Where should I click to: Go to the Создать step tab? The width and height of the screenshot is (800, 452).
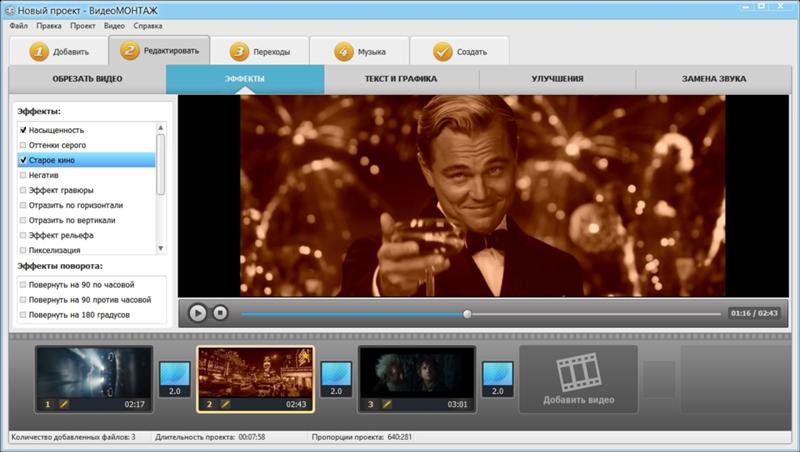coord(460,52)
